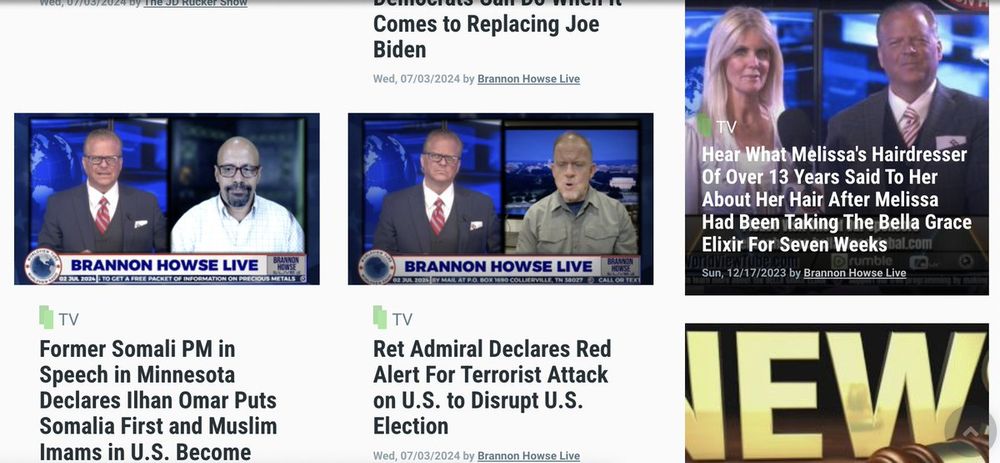Screen dimensions: 1000x463
Task: Click TV category label on Melissa's Hairdresser card
Action: coord(726,127)
